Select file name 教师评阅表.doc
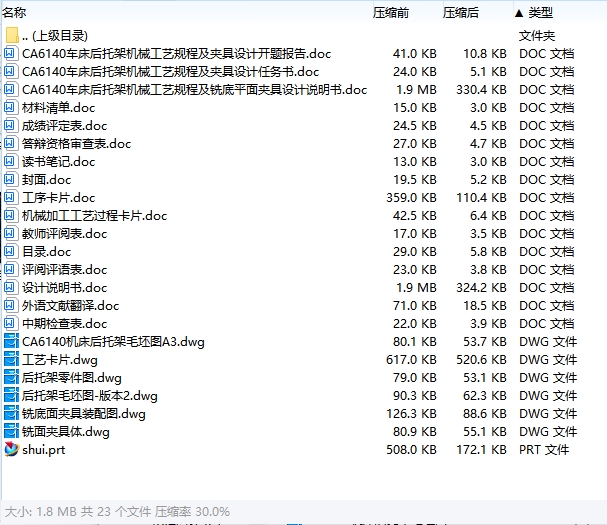This screenshot has height=525, width=607. tap(64, 234)
